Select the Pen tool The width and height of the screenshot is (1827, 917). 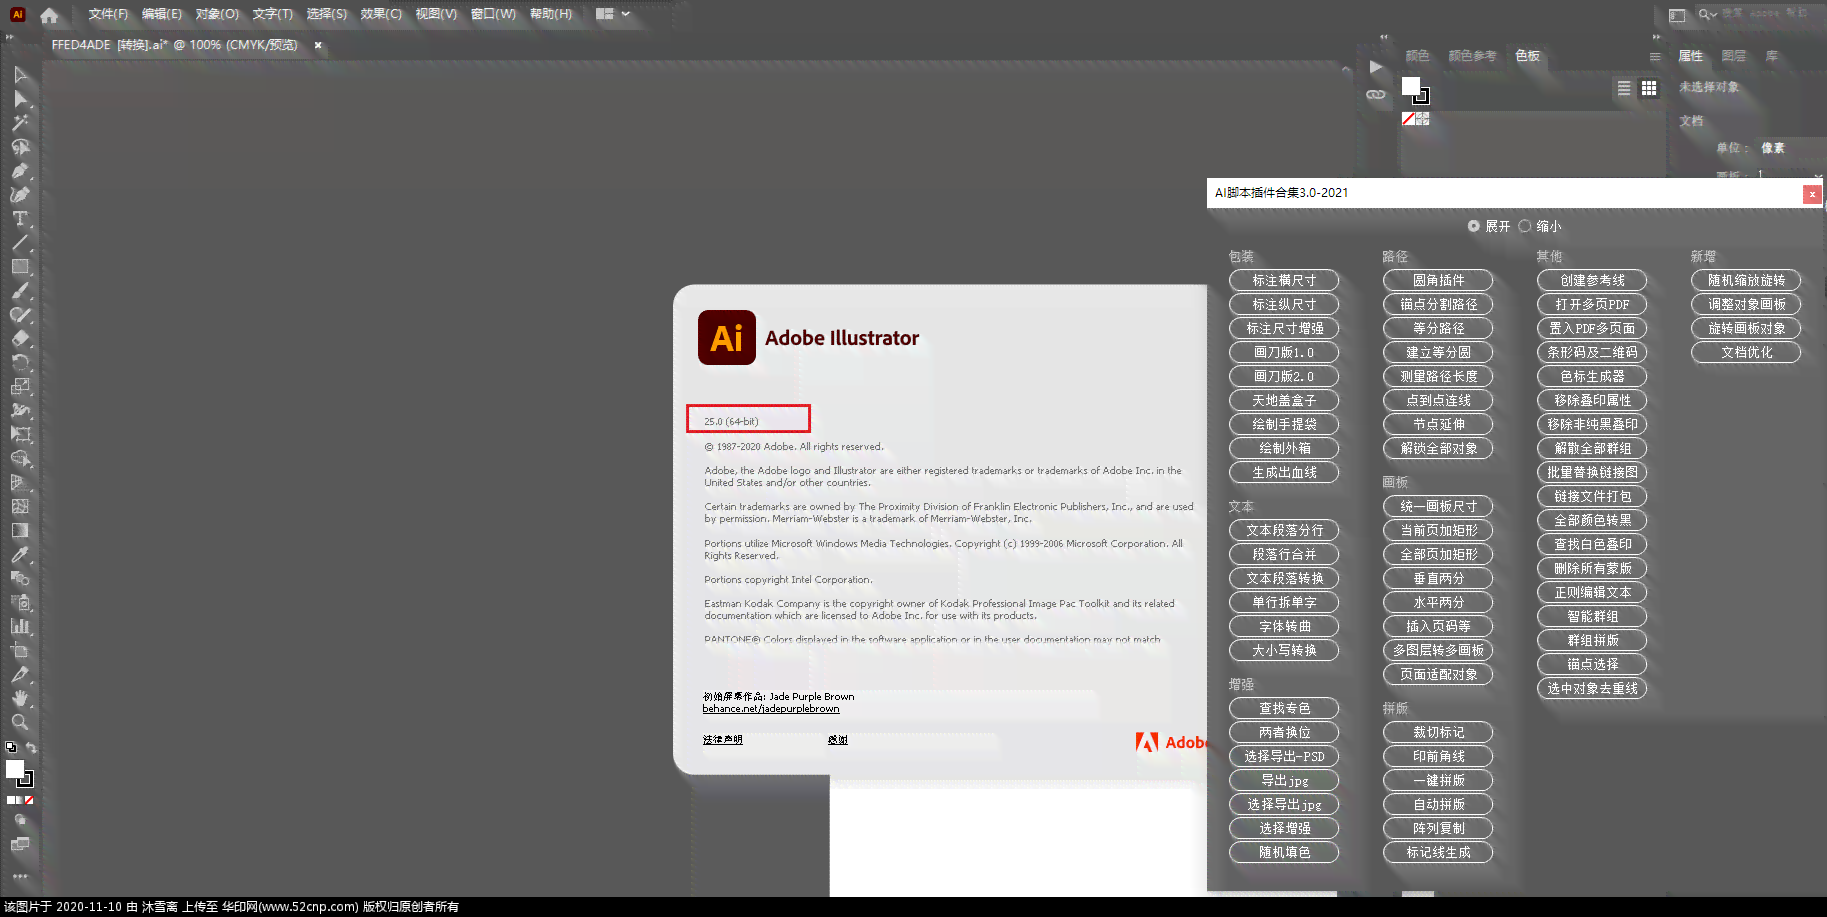[x=20, y=171]
